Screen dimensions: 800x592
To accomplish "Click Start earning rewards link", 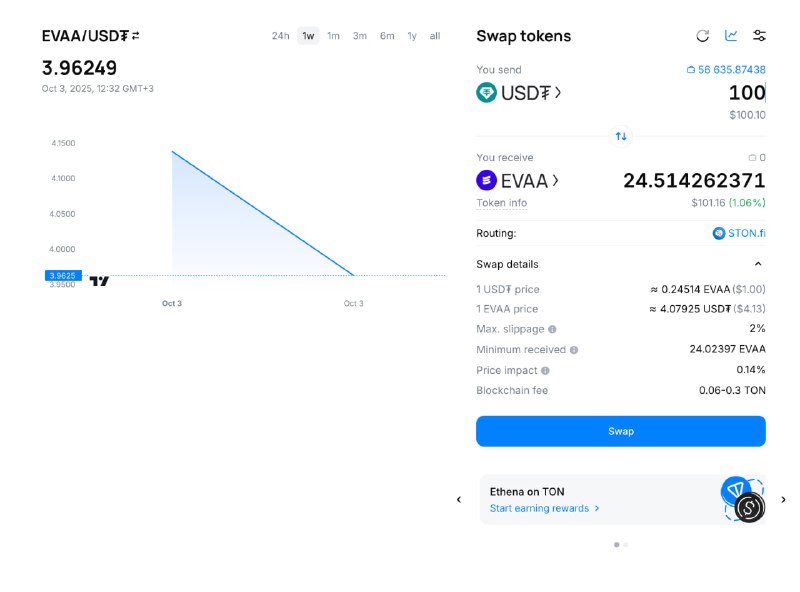I will 544,508.
